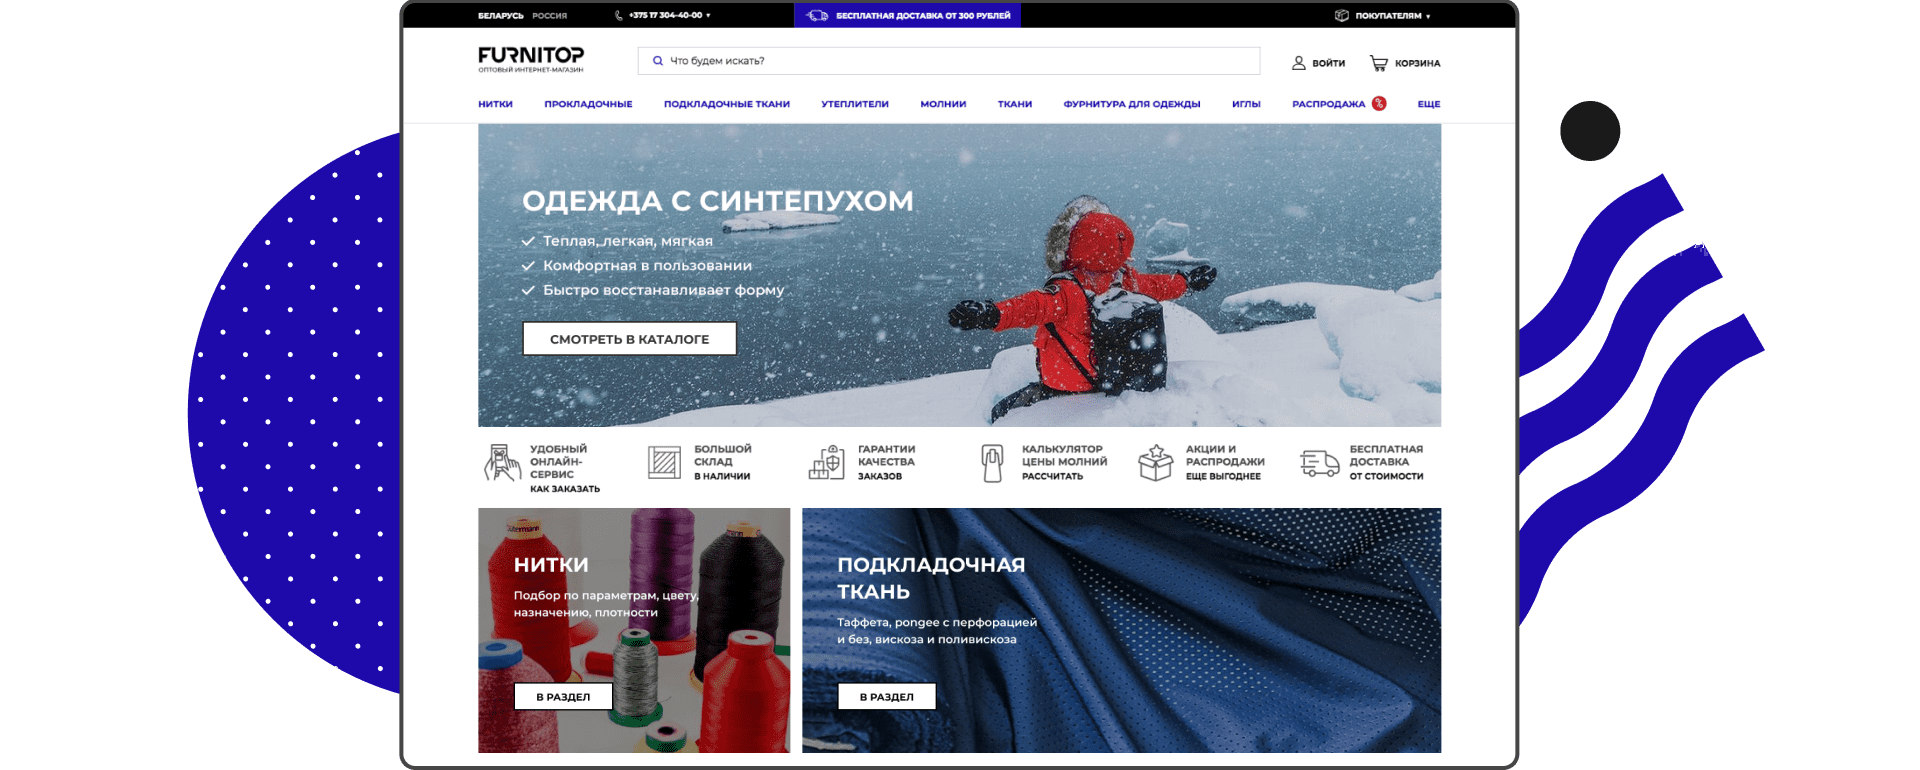Expand the phone number dropdown

point(665,16)
